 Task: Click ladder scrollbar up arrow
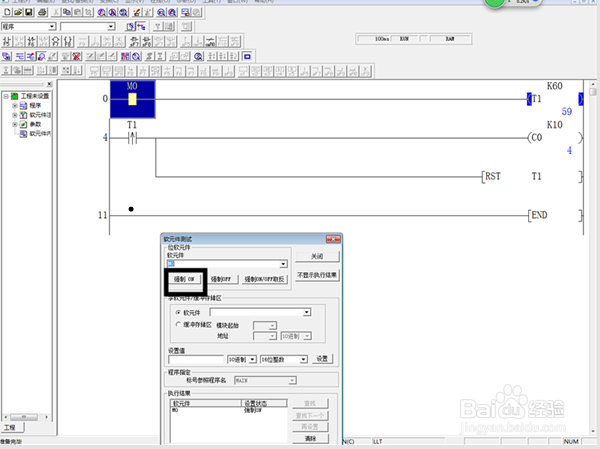(x=593, y=84)
